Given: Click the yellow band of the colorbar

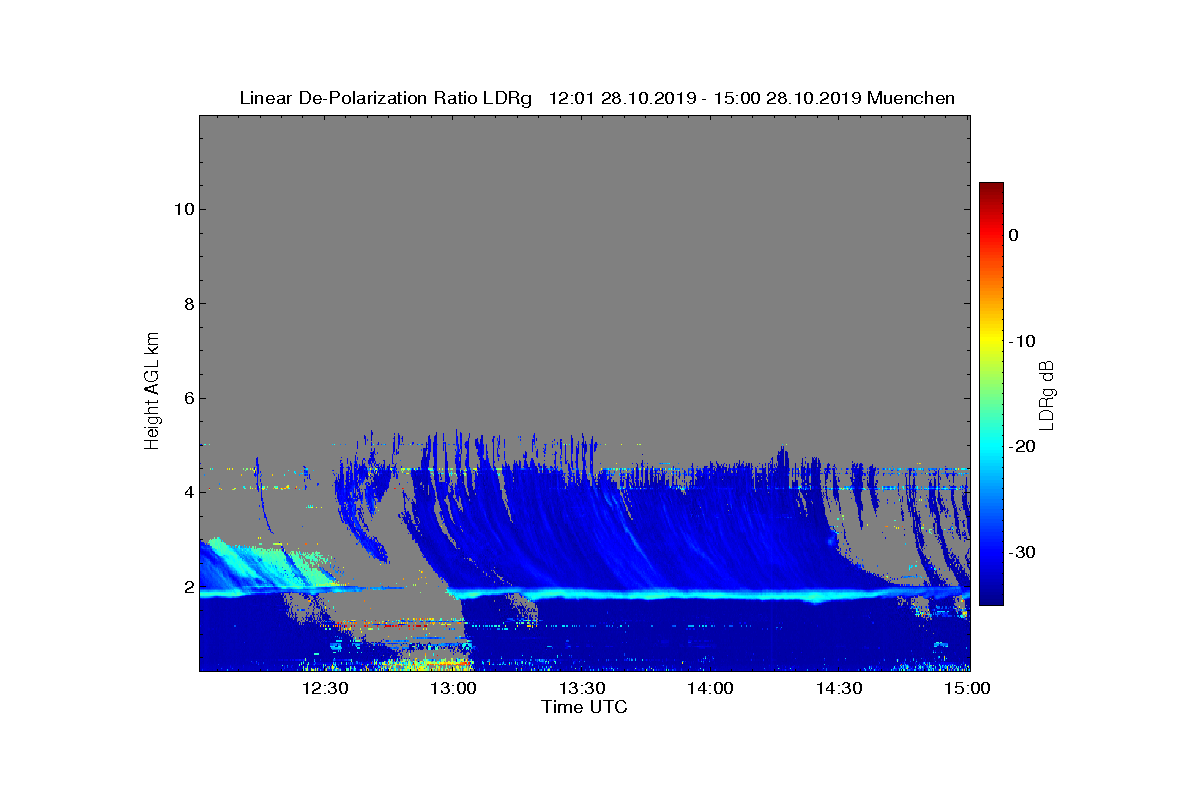Looking at the screenshot, I should [x=991, y=341].
